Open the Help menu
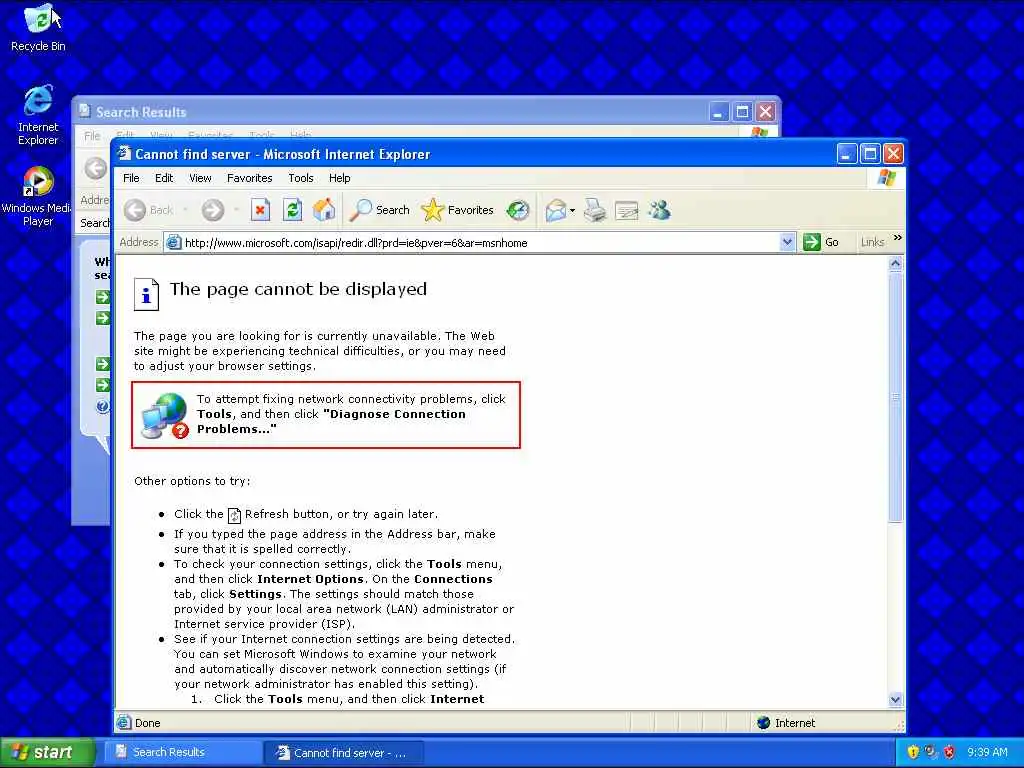This screenshot has height=768, width=1024. pyautogui.click(x=340, y=178)
